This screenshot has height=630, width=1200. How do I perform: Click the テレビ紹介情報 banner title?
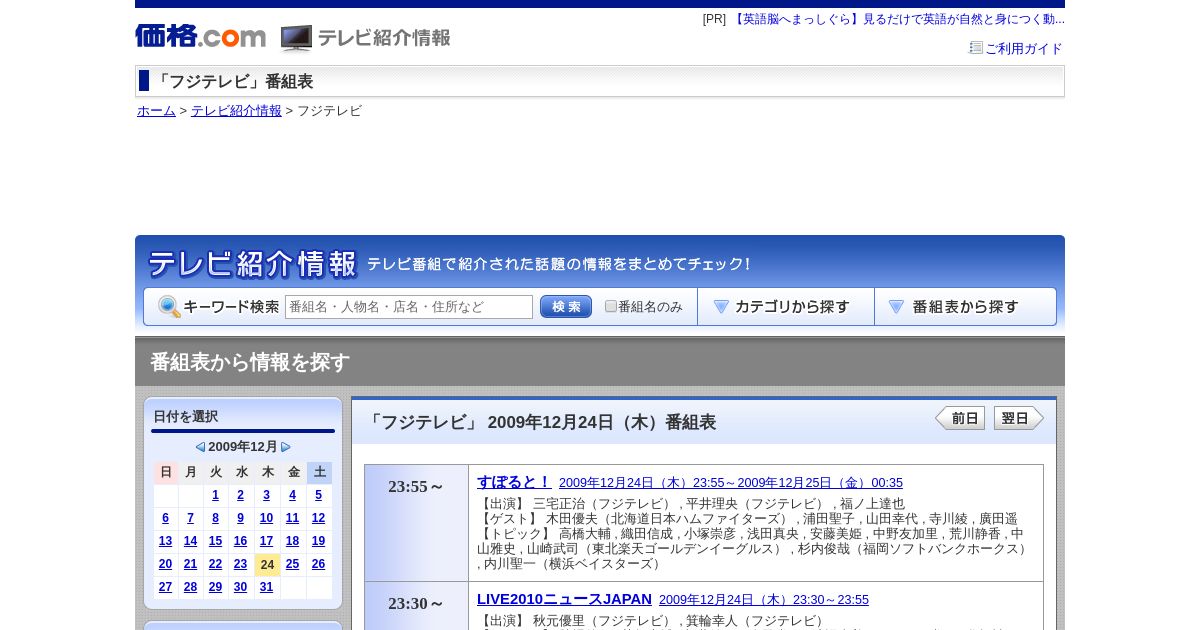click(252, 264)
